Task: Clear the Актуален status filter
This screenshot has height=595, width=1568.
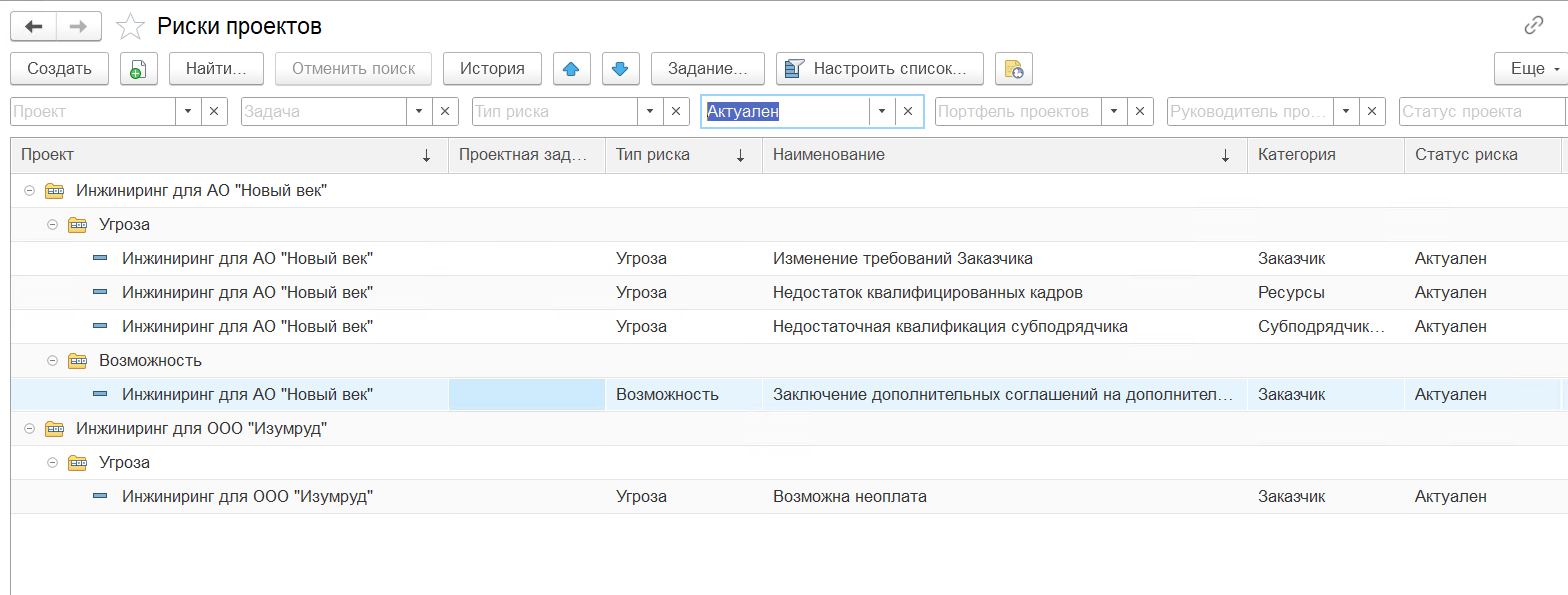Action: pyautogui.click(x=908, y=112)
